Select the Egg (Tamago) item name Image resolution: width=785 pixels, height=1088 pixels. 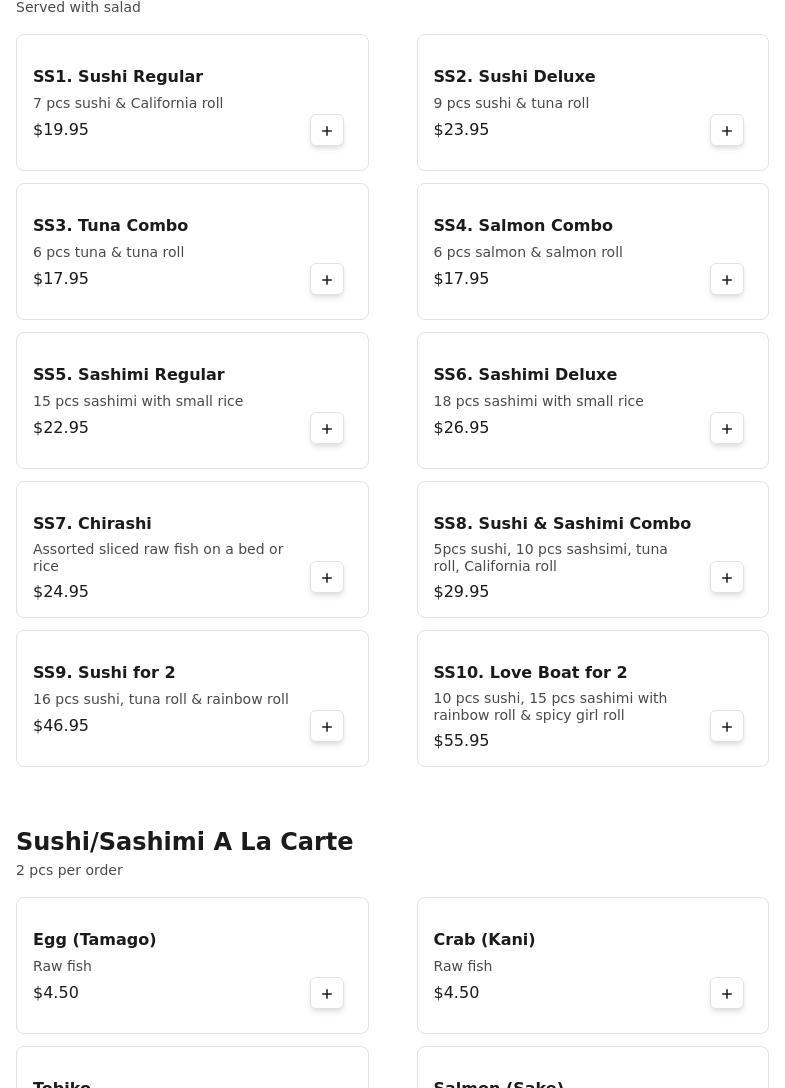tap(94, 940)
